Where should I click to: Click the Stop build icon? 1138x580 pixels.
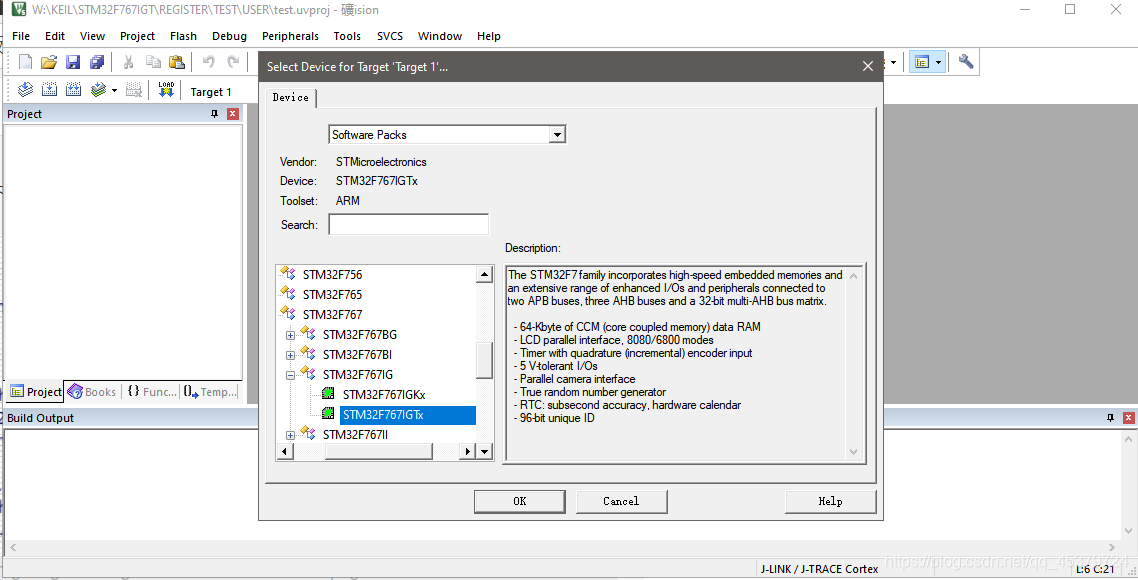click(134, 90)
